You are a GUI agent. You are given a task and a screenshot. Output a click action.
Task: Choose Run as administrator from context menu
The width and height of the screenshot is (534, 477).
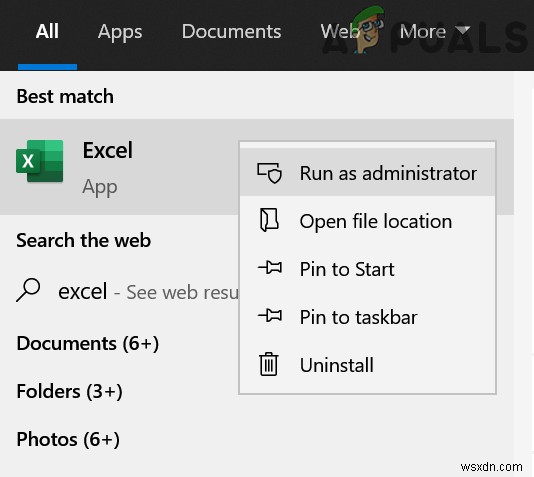pyautogui.click(x=367, y=173)
